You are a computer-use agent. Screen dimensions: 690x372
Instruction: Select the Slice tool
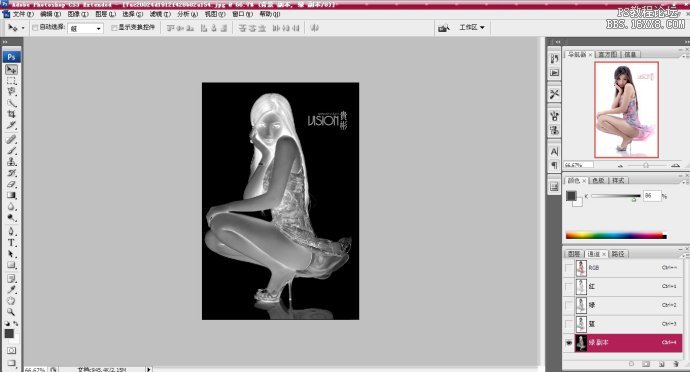pyautogui.click(x=11, y=125)
